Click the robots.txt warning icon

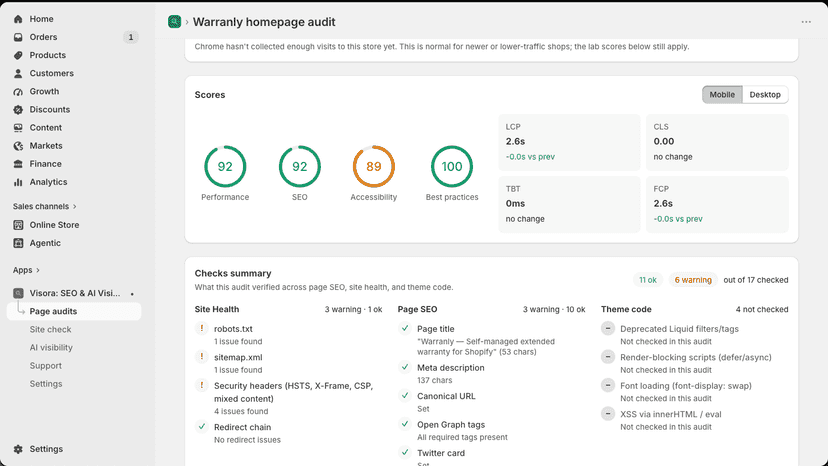click(202, 329)
